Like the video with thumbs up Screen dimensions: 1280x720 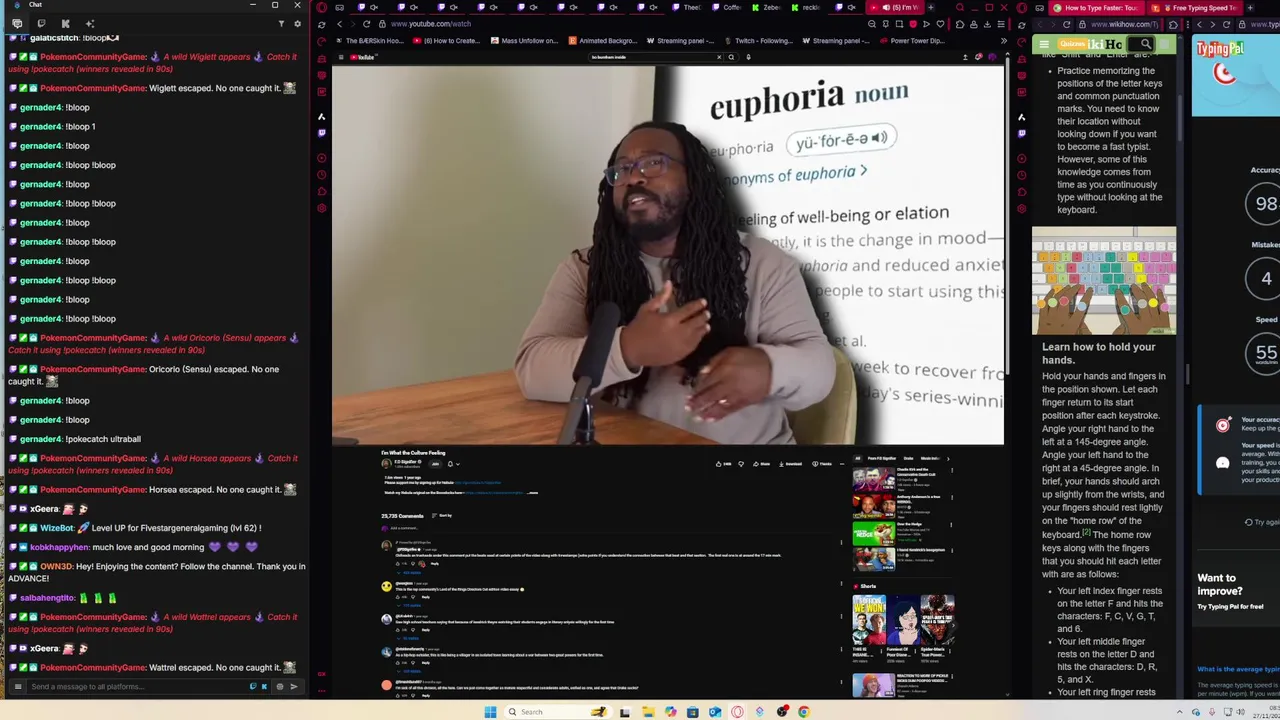(723, 464)
